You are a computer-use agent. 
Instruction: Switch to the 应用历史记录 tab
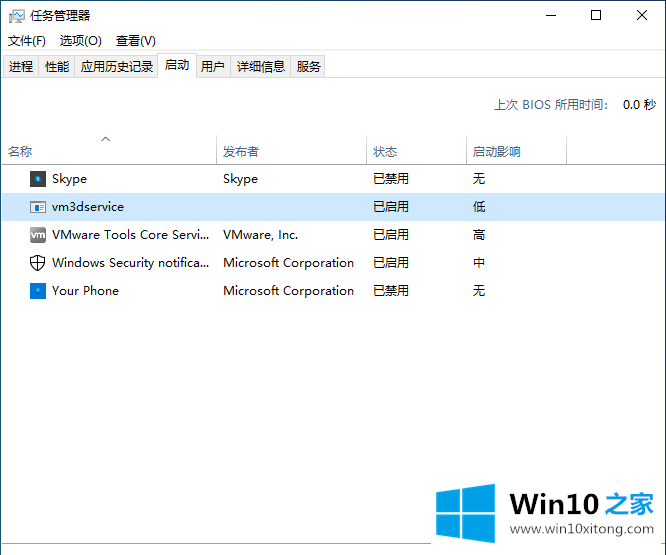[x=116, y=67]
